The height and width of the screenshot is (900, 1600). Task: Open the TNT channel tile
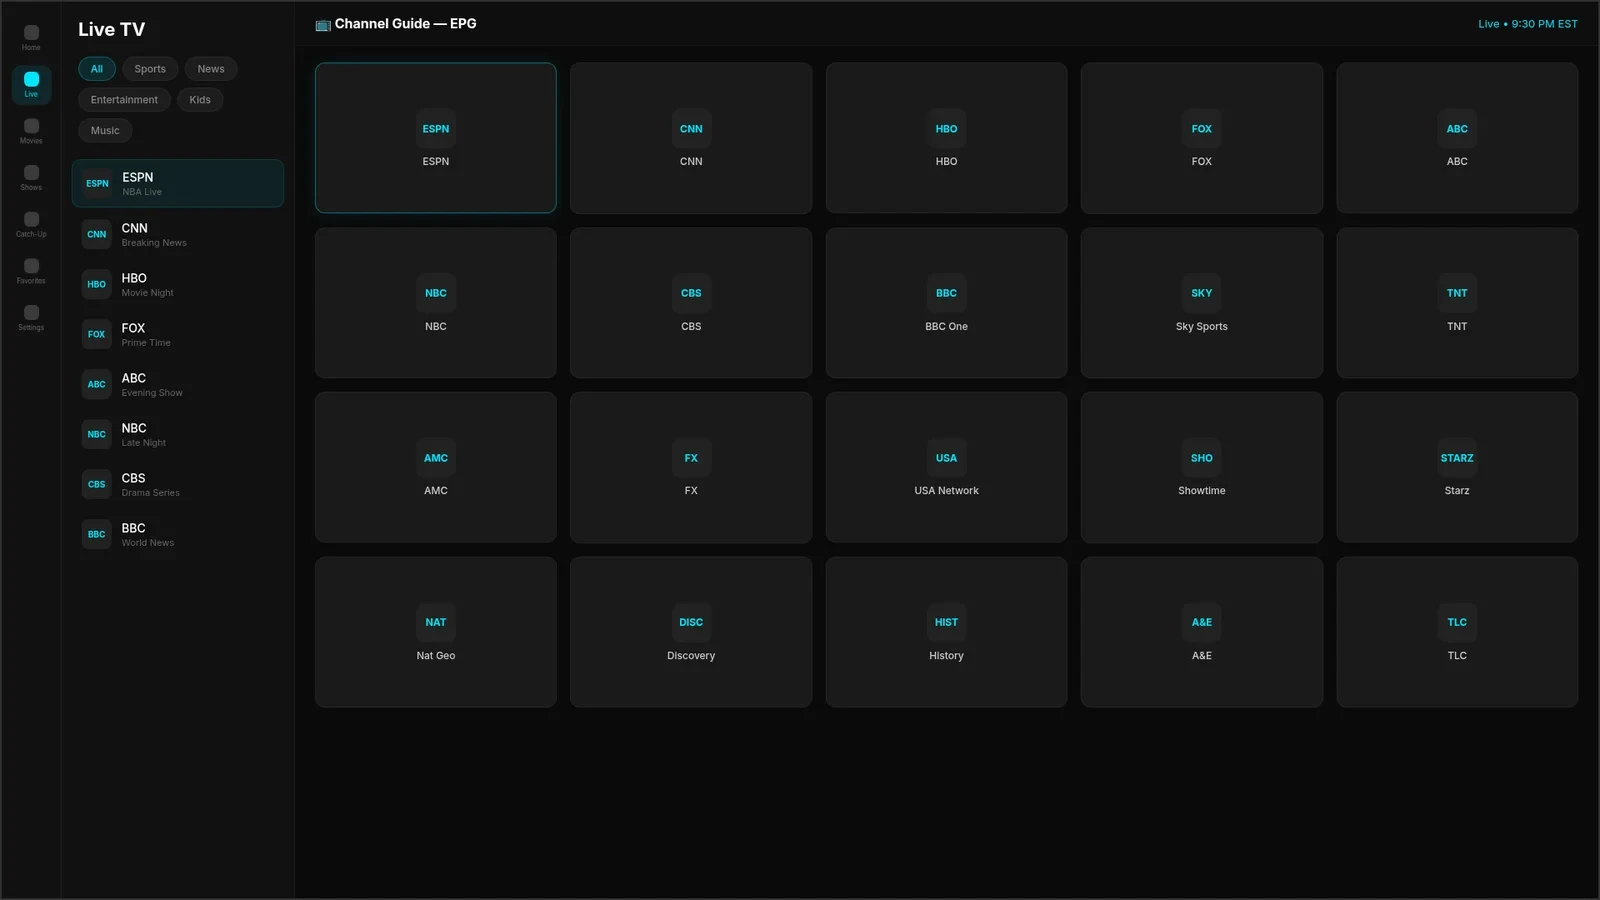pos(1457,303)
